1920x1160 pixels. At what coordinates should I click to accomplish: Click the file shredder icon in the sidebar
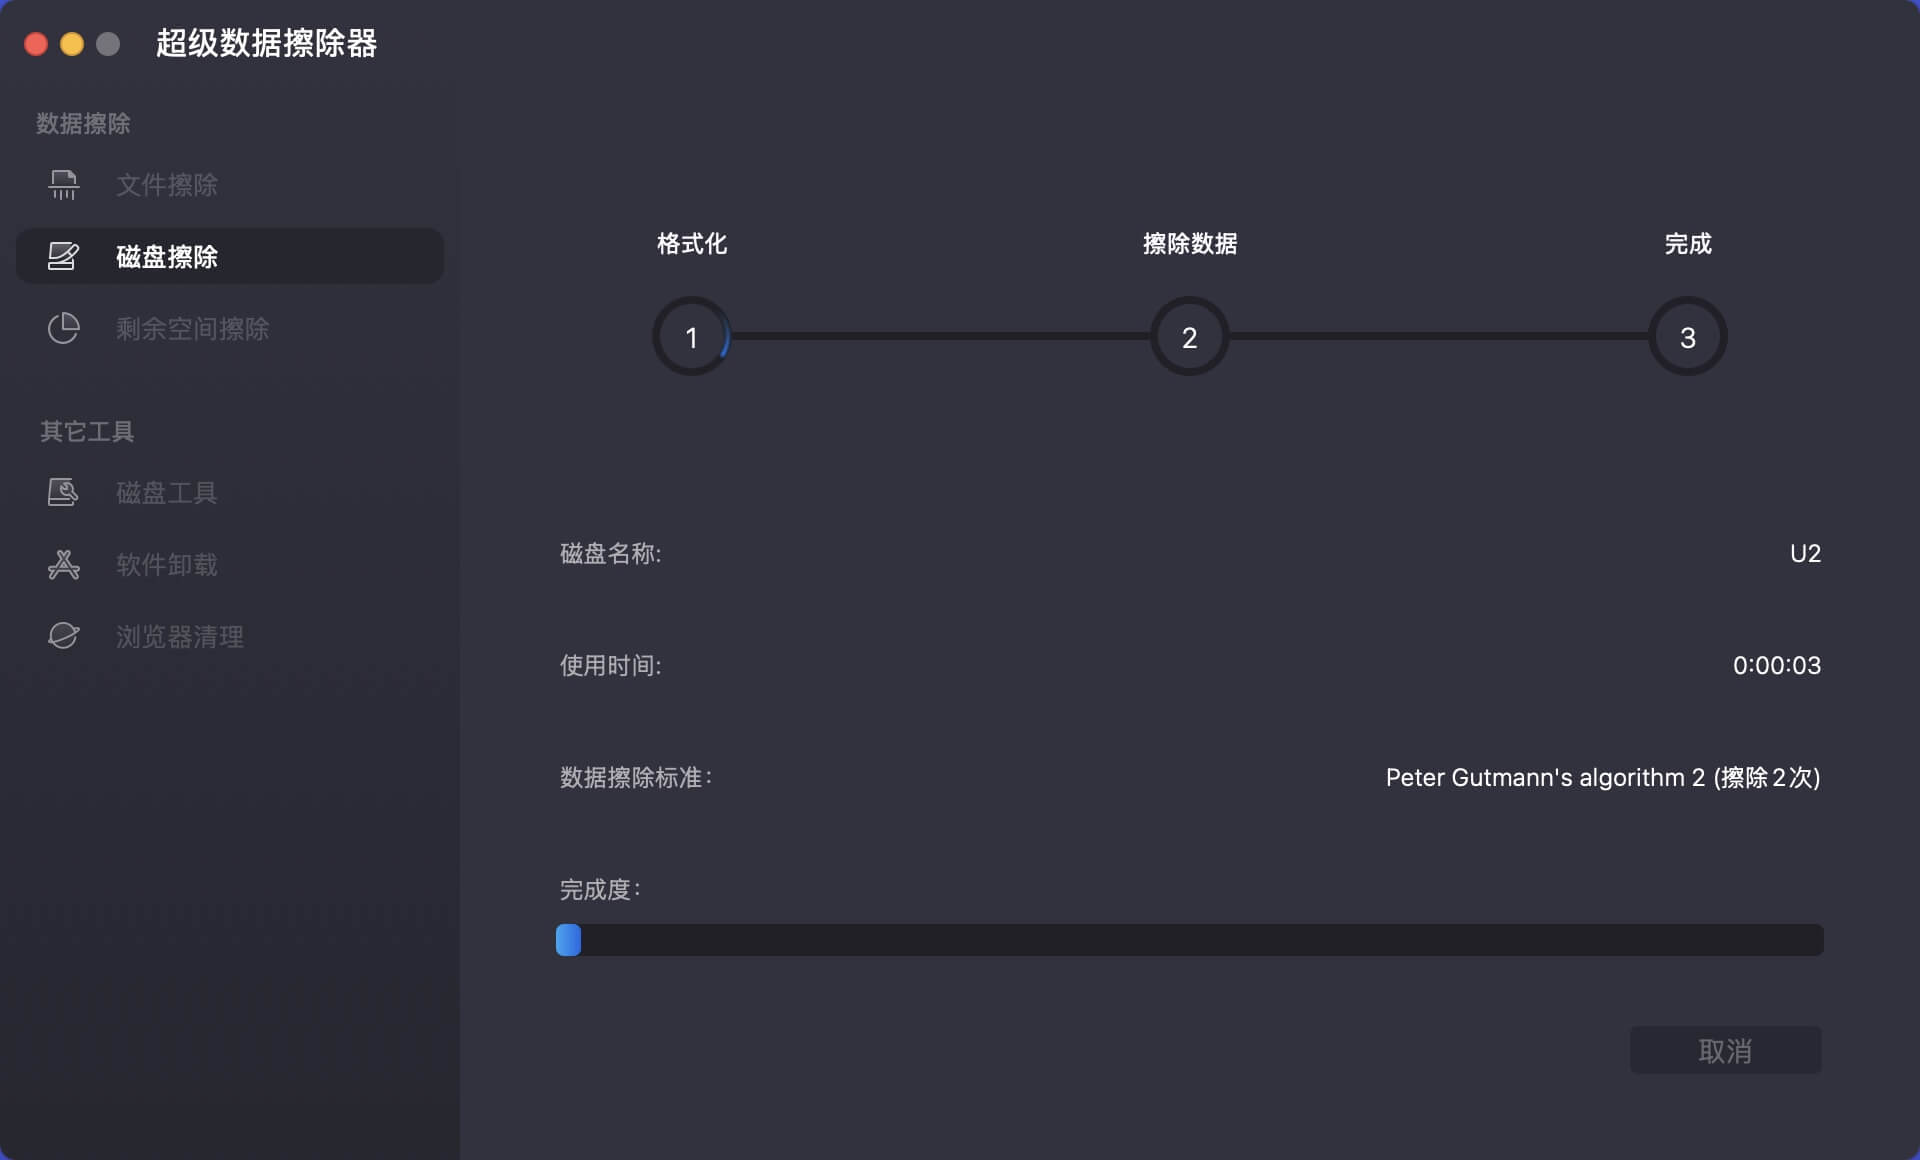pos(63,185)
